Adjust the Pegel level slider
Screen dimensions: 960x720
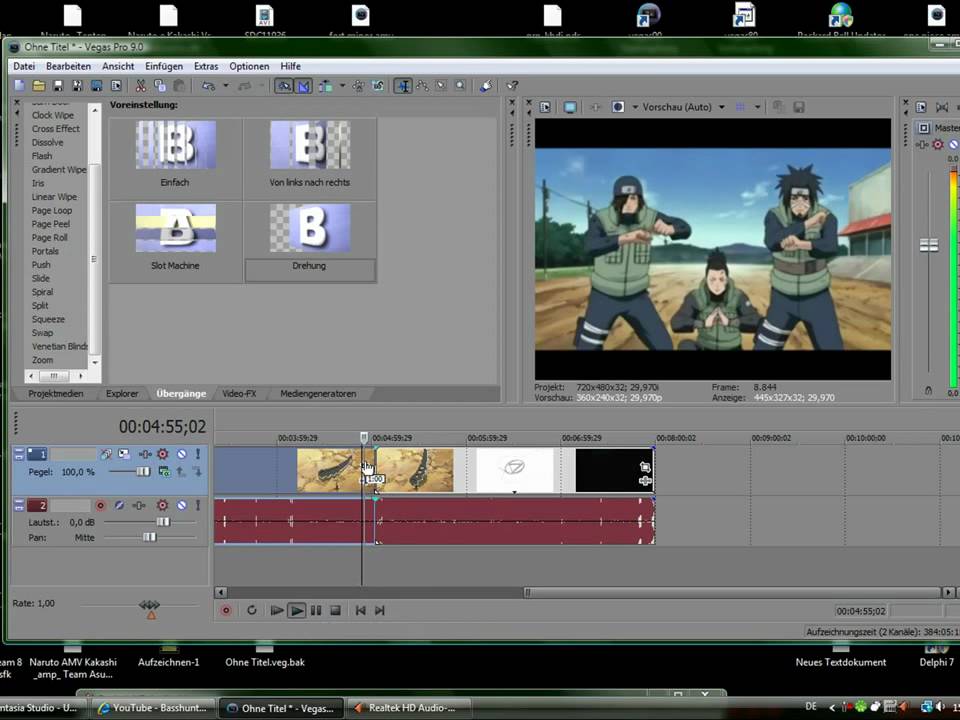point(143,471)
